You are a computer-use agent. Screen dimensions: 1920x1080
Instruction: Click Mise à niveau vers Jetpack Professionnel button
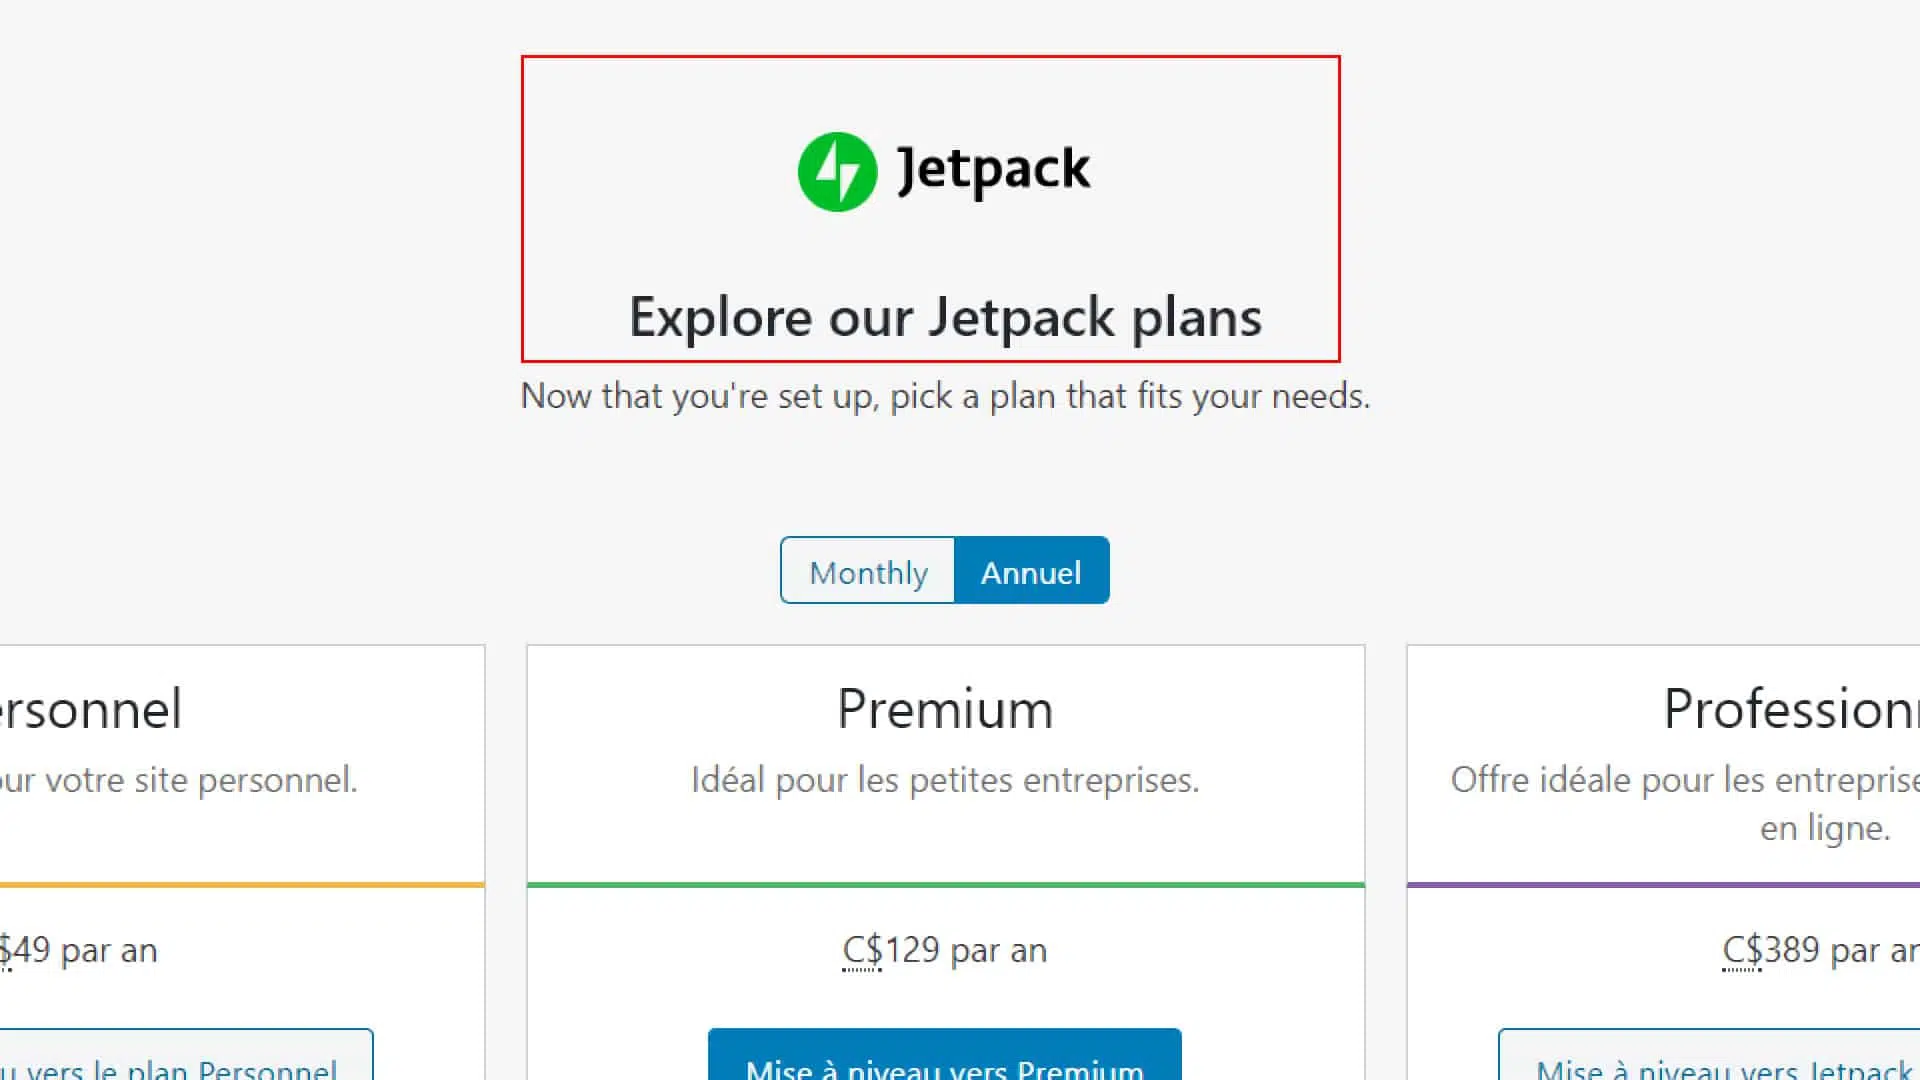coord(1709,1054)
